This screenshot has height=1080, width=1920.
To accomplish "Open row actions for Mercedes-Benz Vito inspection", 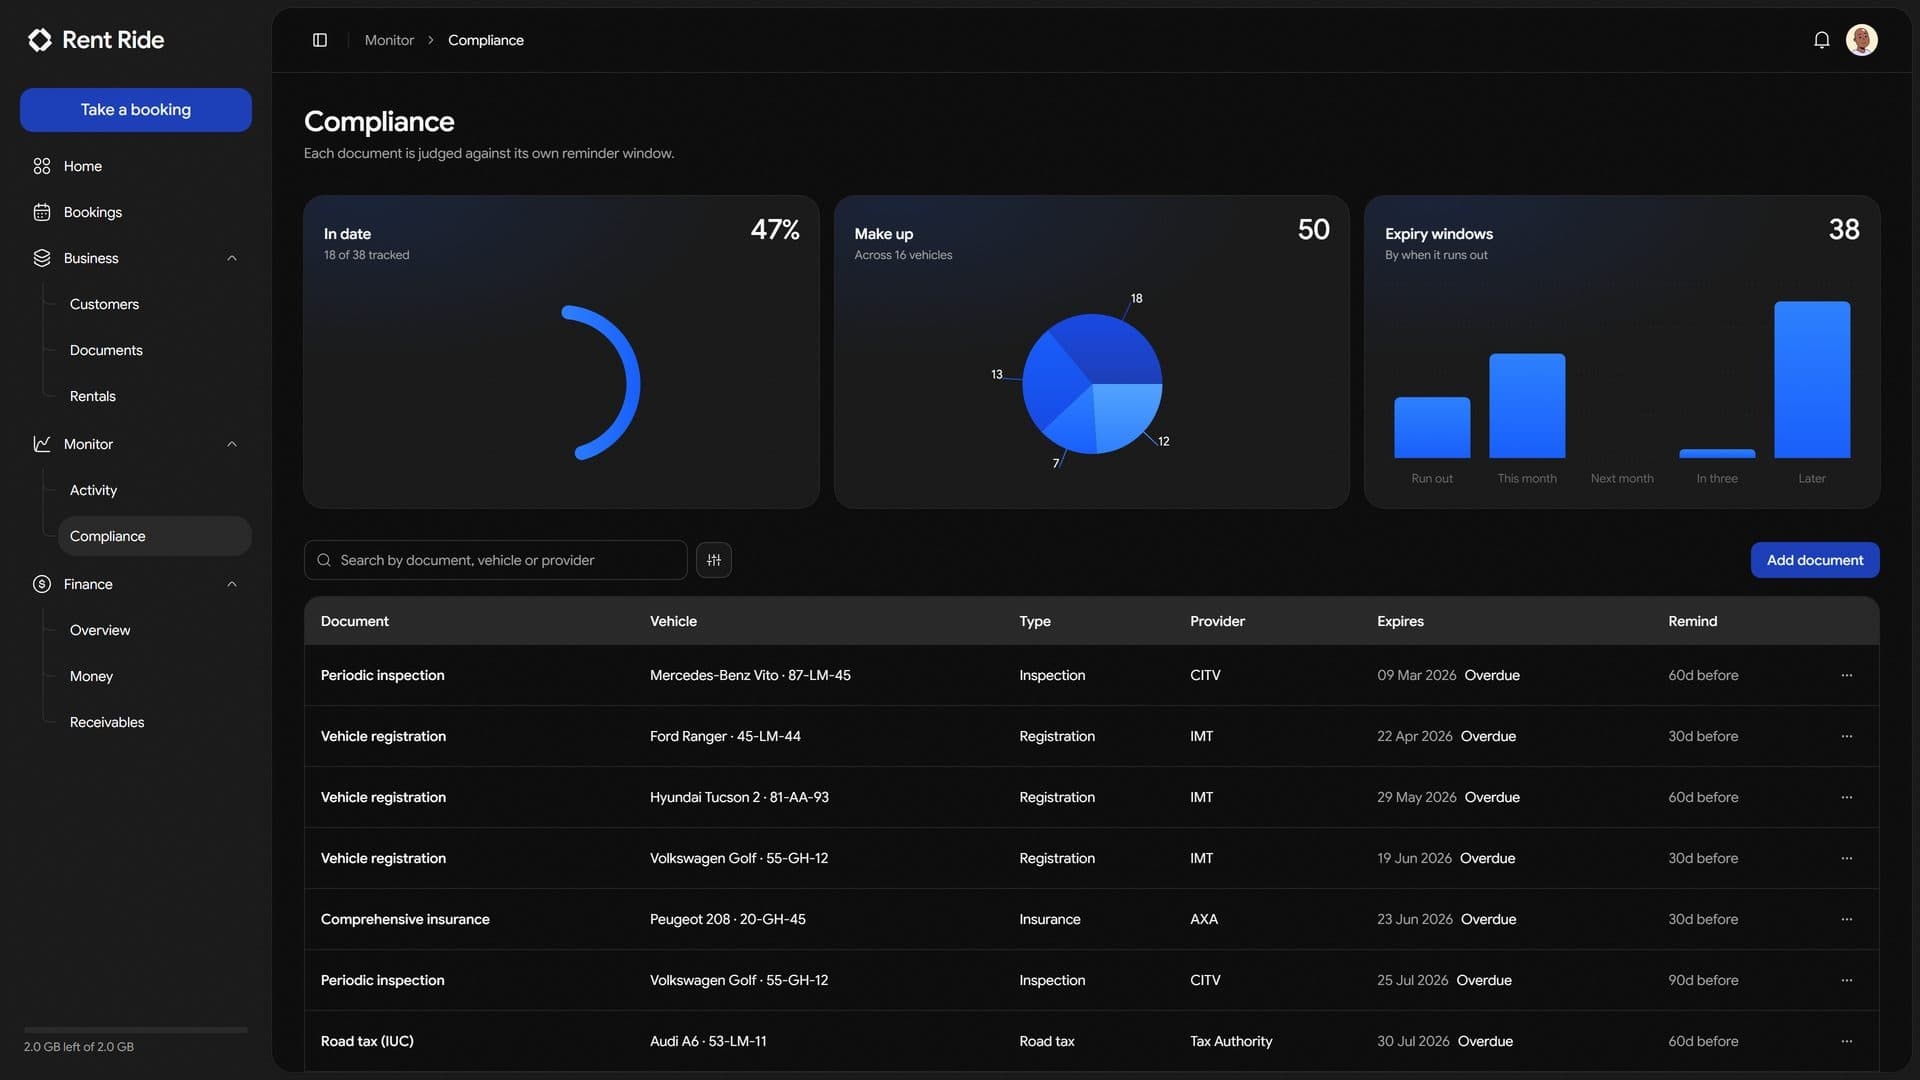I will click(1846, 675).
